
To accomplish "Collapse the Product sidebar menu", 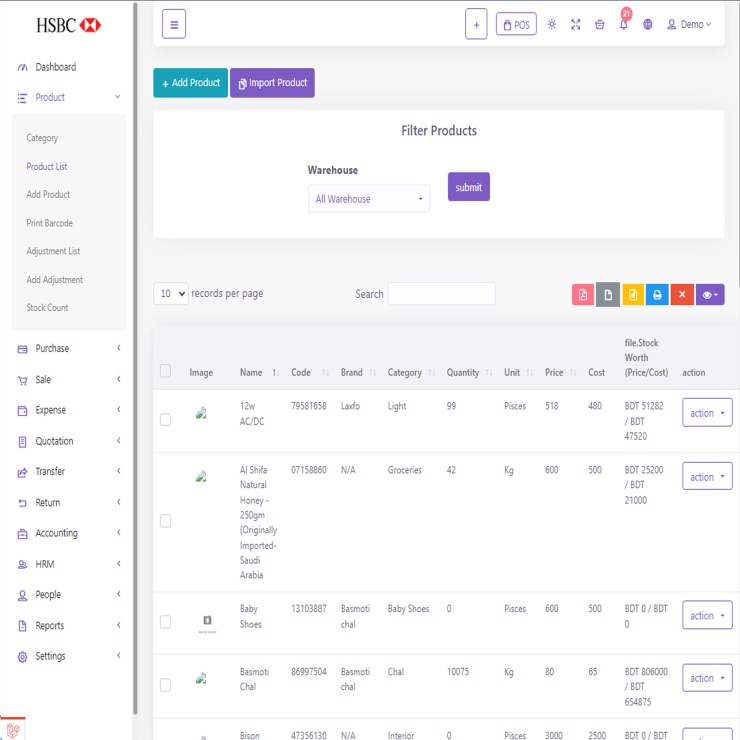I will [68, 97].
